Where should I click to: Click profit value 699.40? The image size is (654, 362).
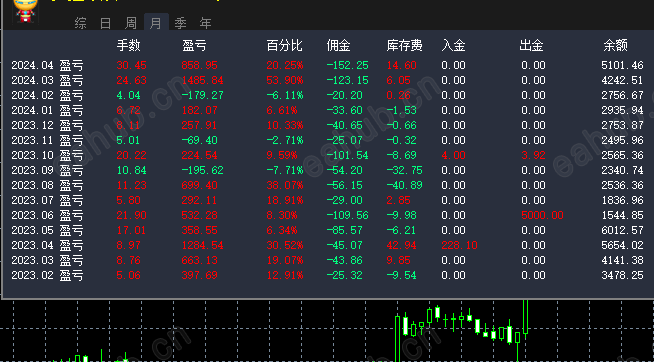click(x=200, y=186)
